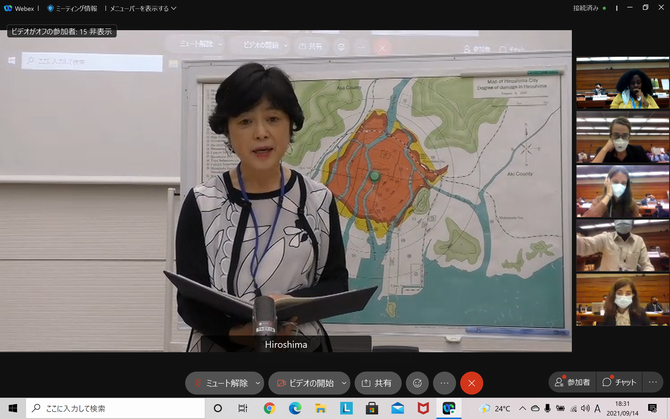Open the emoji reactions icon
Image resolution: width=670 pixels, height=419 pixels.
pos(417,383)
